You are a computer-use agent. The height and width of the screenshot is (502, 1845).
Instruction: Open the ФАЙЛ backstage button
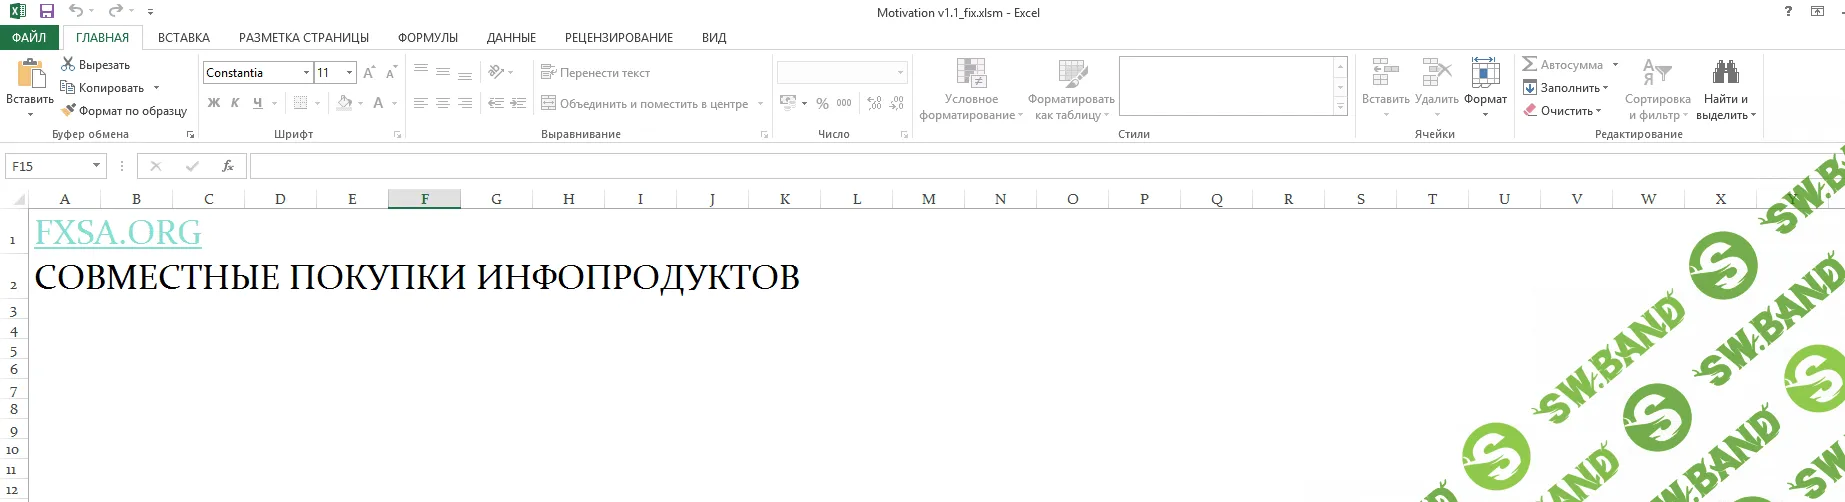29,38
